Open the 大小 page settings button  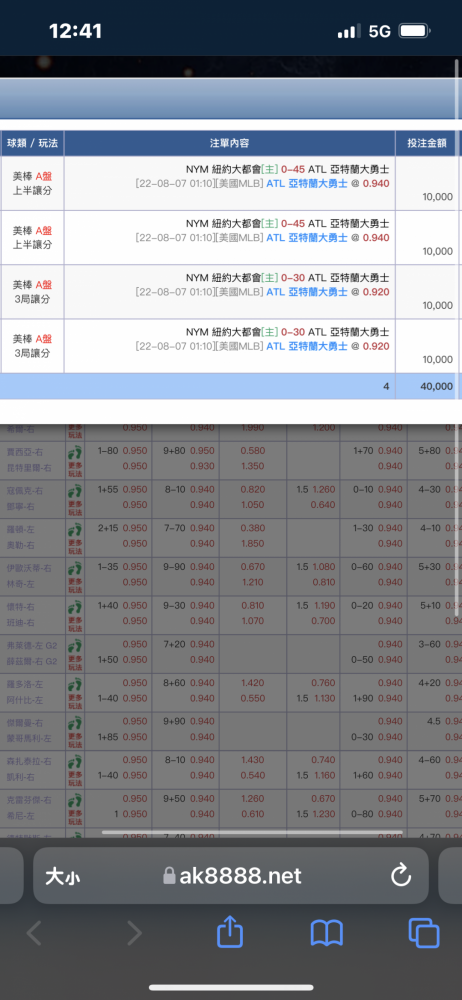pos(63,876)
